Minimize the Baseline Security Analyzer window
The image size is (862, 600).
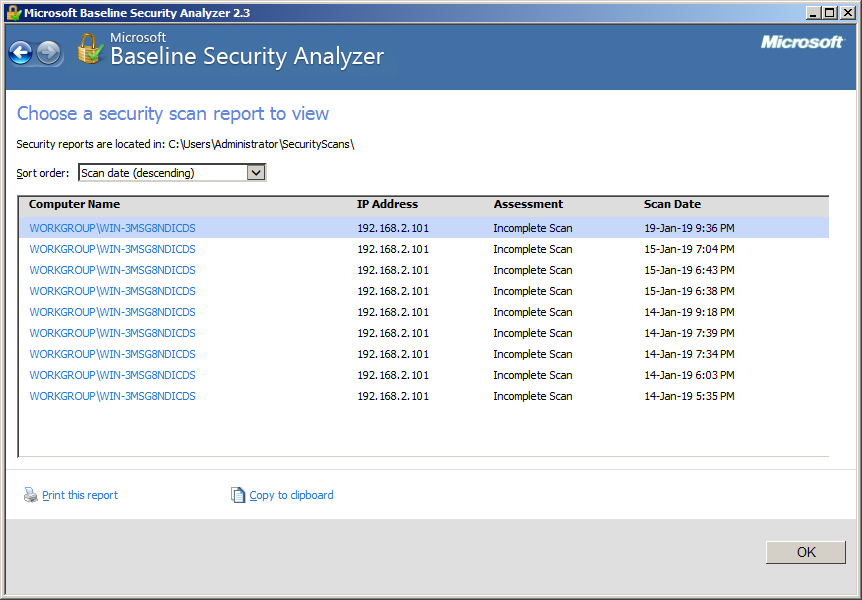813,13
